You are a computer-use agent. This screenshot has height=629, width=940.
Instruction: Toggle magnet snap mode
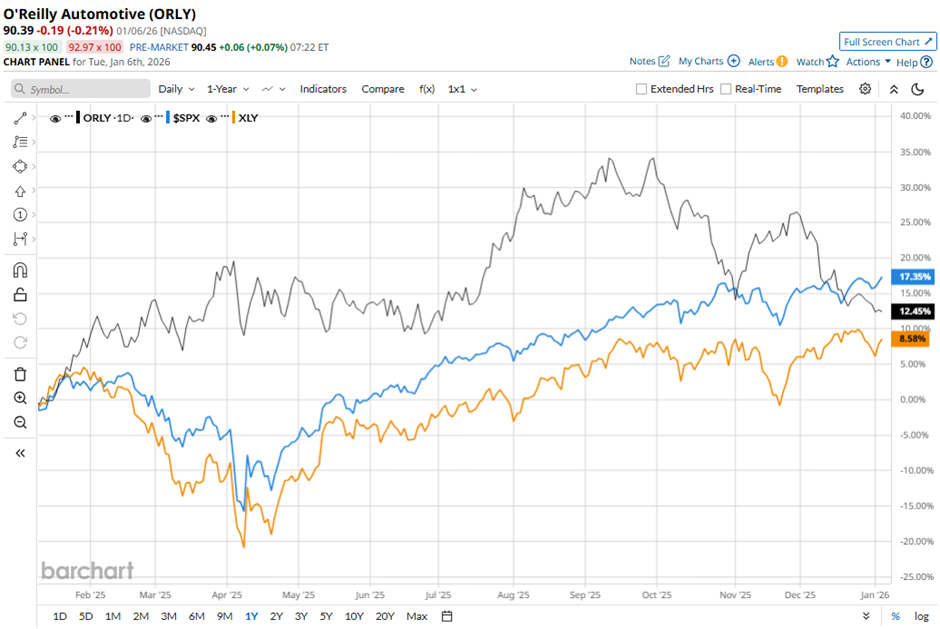[x=20, y=270]
